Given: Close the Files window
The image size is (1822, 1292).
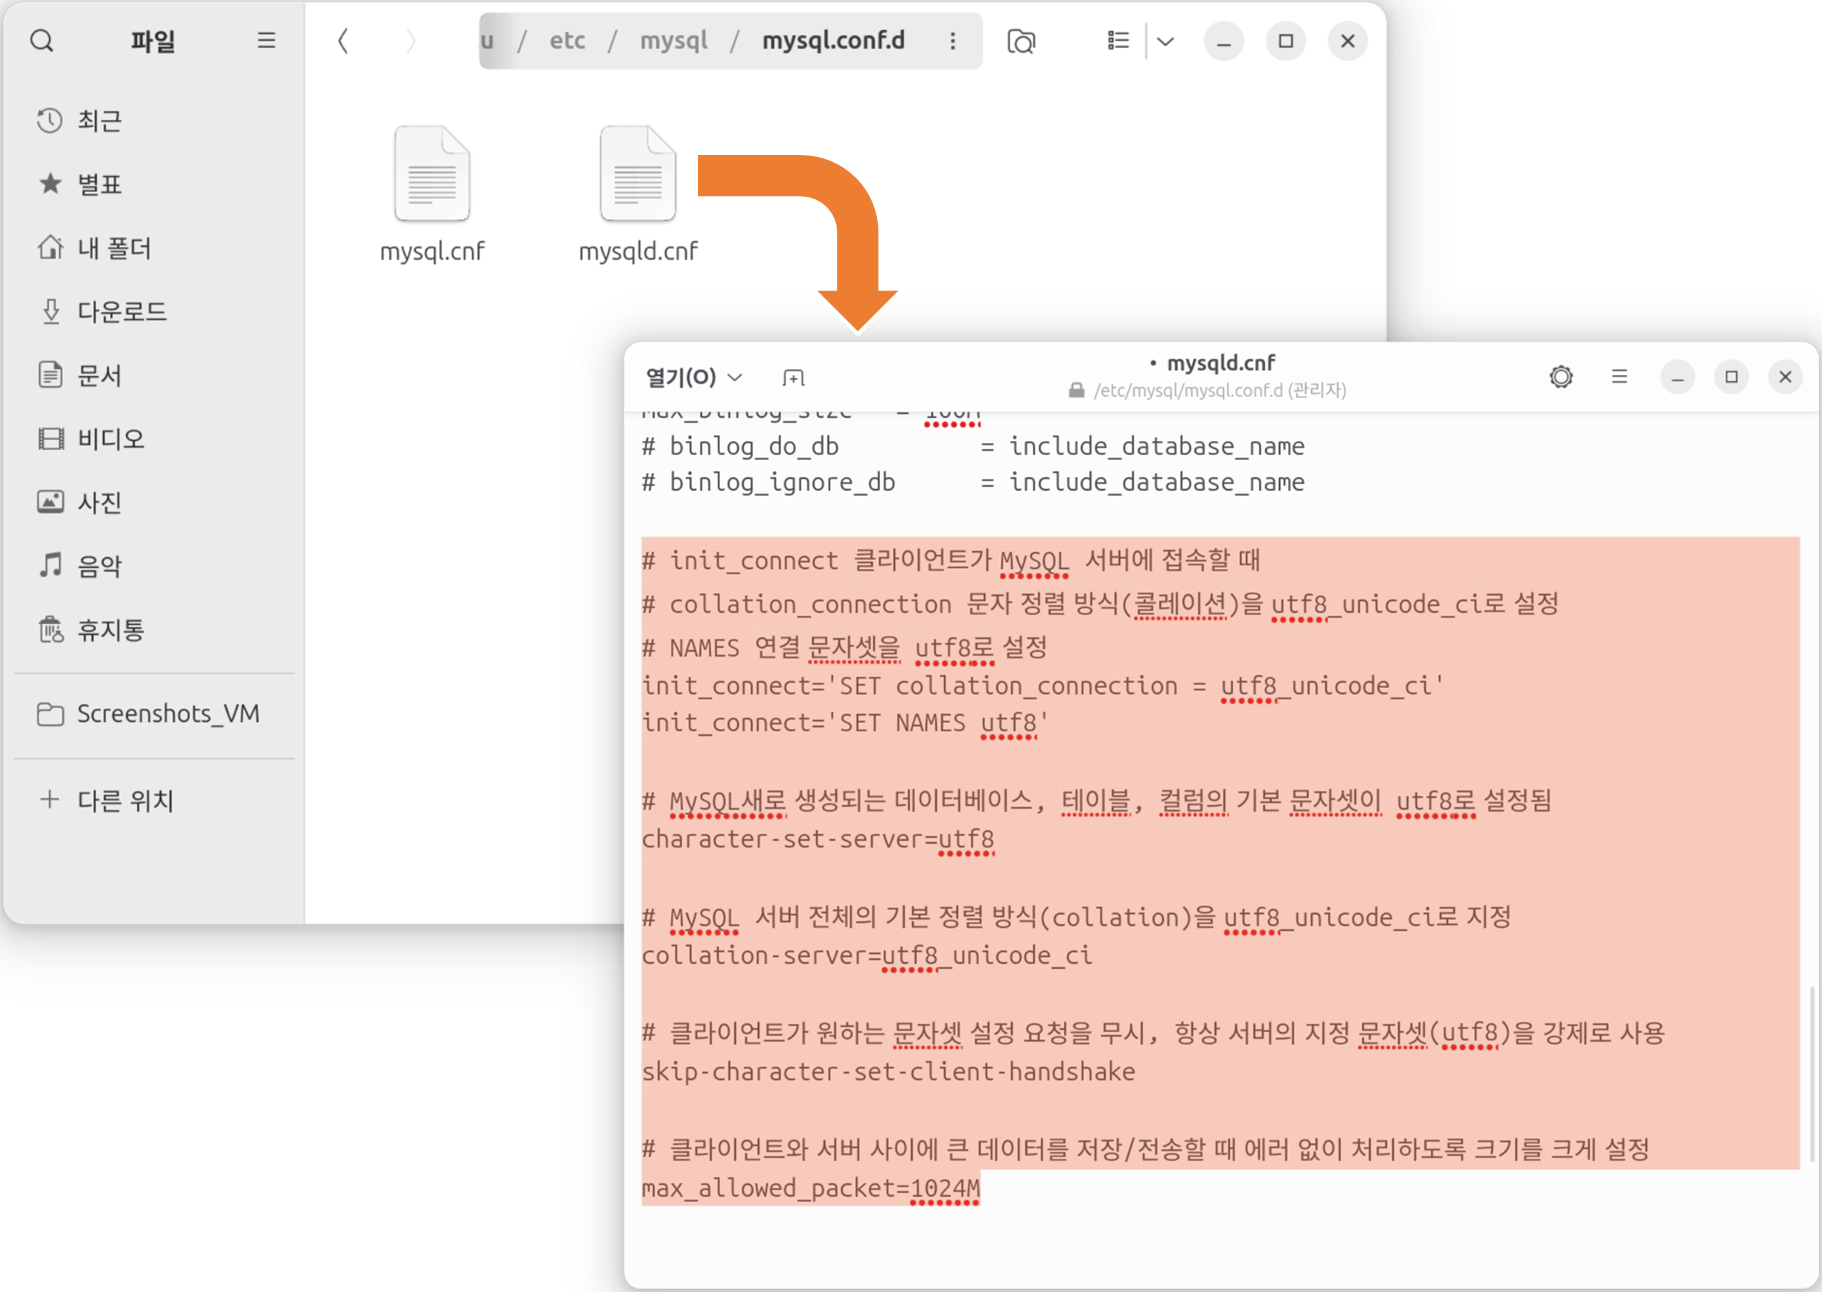Looking at the screenshot, I should [x=1347, y=41].
